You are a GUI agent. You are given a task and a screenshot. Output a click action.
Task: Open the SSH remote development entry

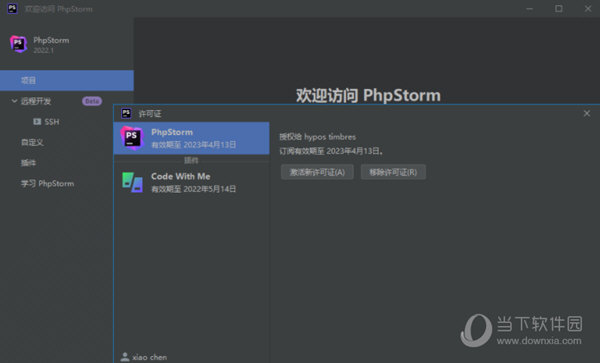[x=52, y=122]
